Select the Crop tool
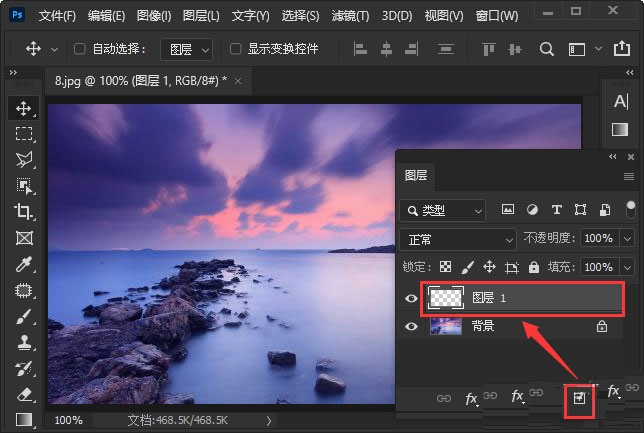Viewport: 644px width, 433px height. 24,211
